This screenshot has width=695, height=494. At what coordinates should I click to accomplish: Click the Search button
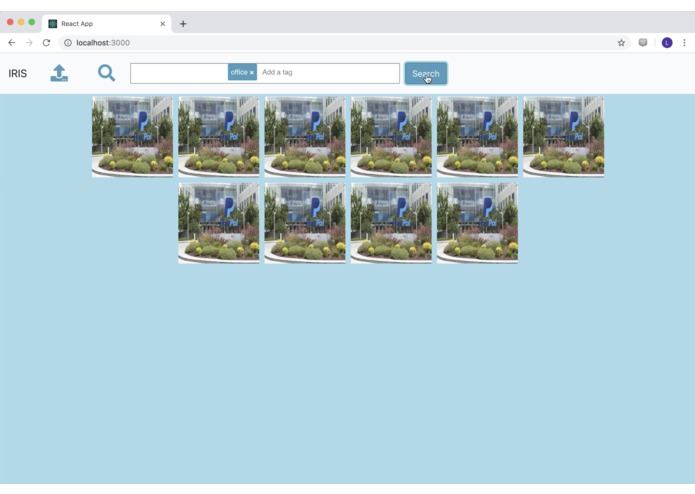click(426, 74)
